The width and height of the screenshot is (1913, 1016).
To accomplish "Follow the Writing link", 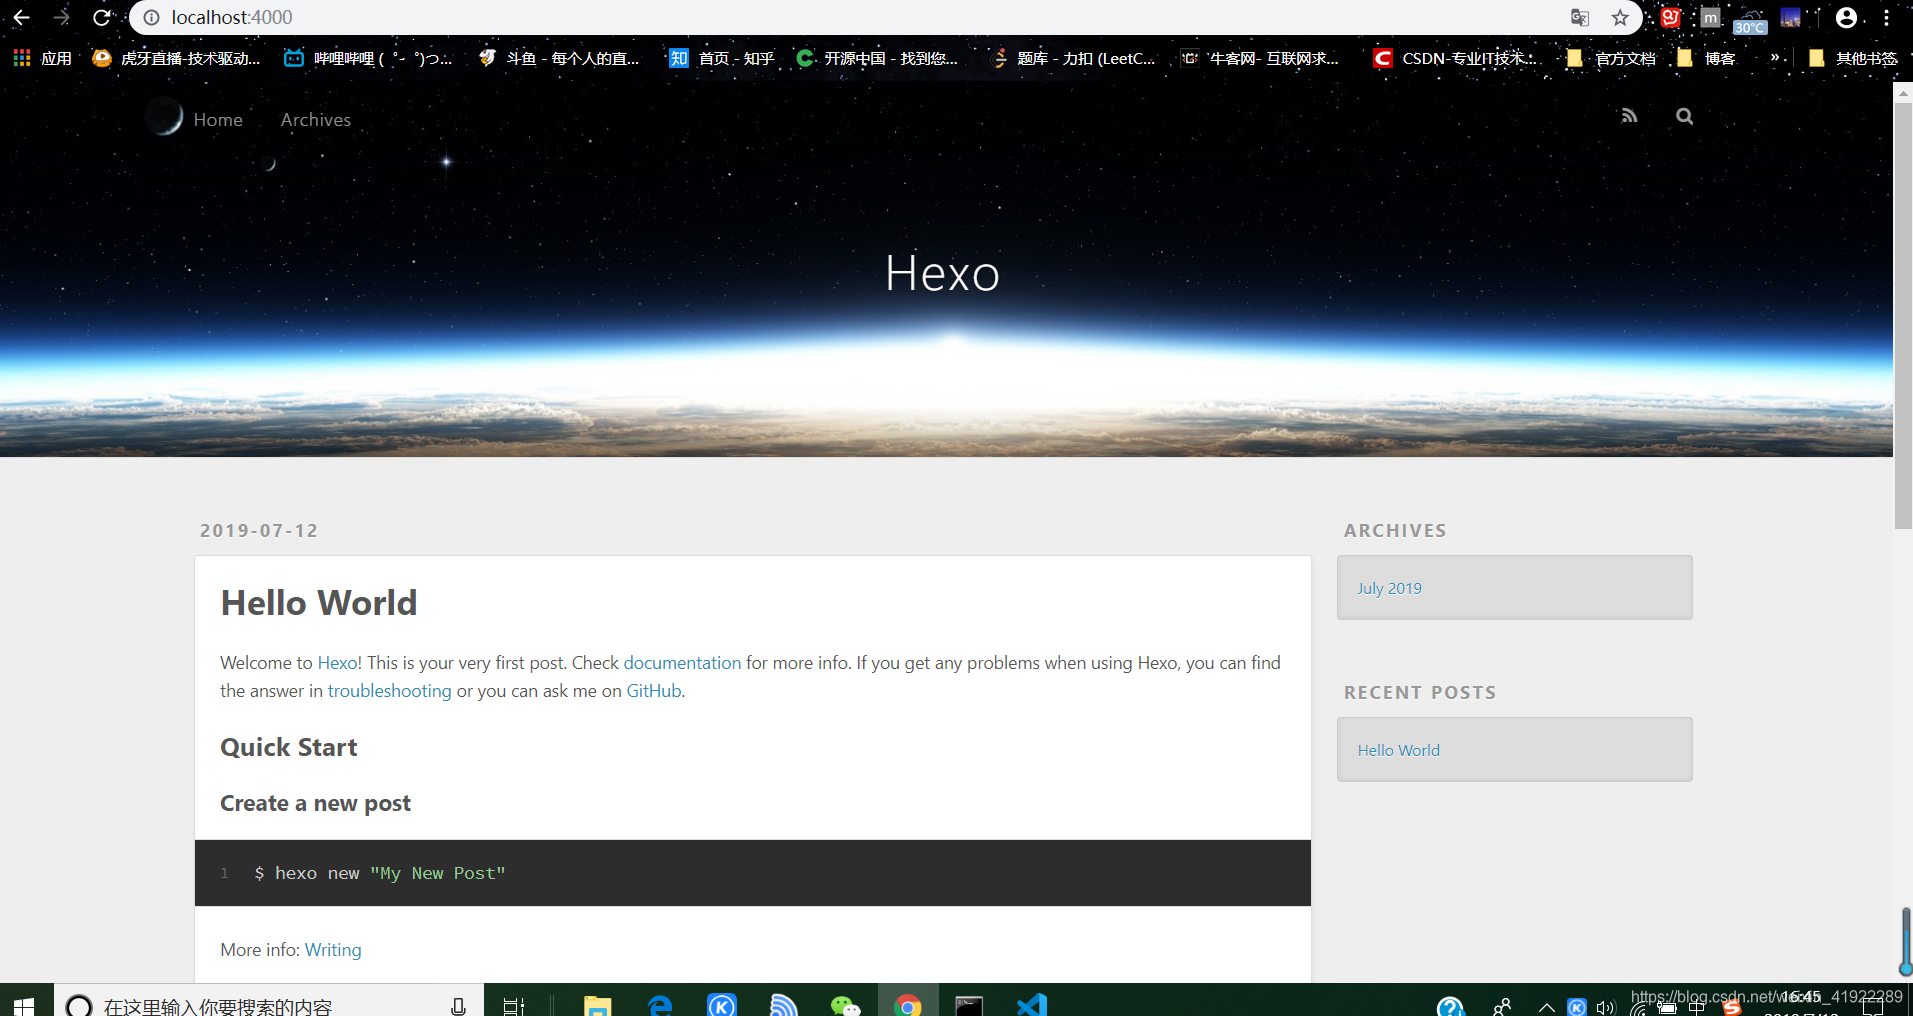I will [x=333, y=950].
